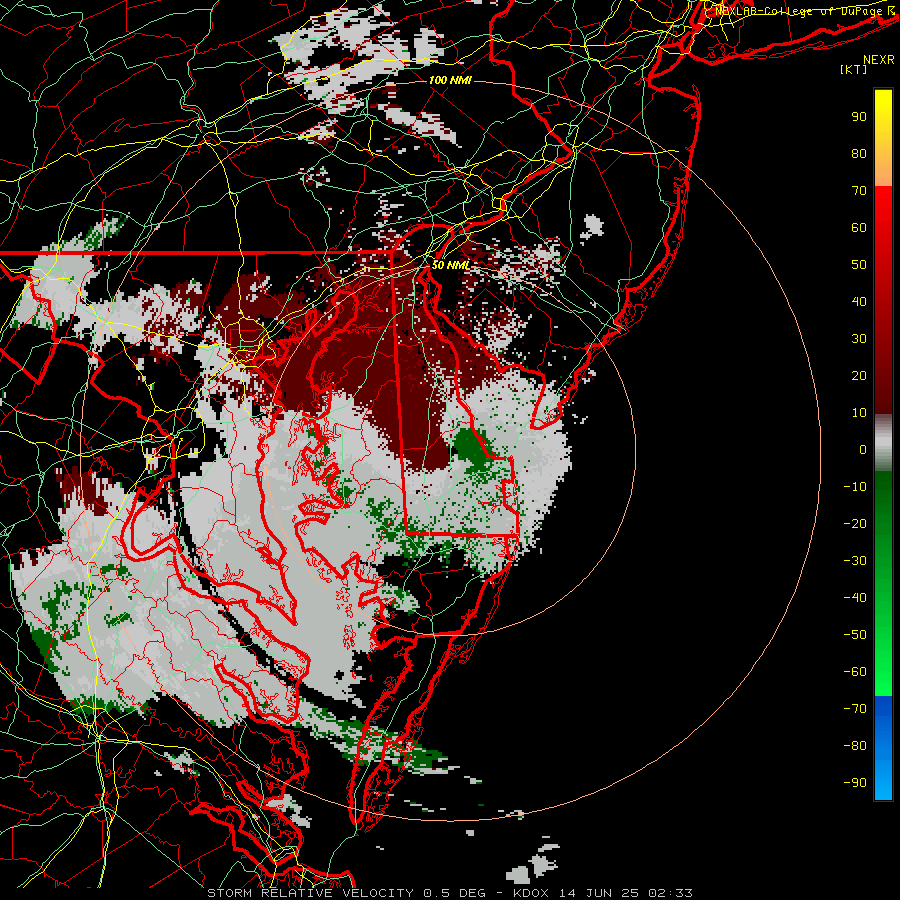Click the "50 NMI" range ring label
Viewport: 900px width, 900px height.
(451, 265)
